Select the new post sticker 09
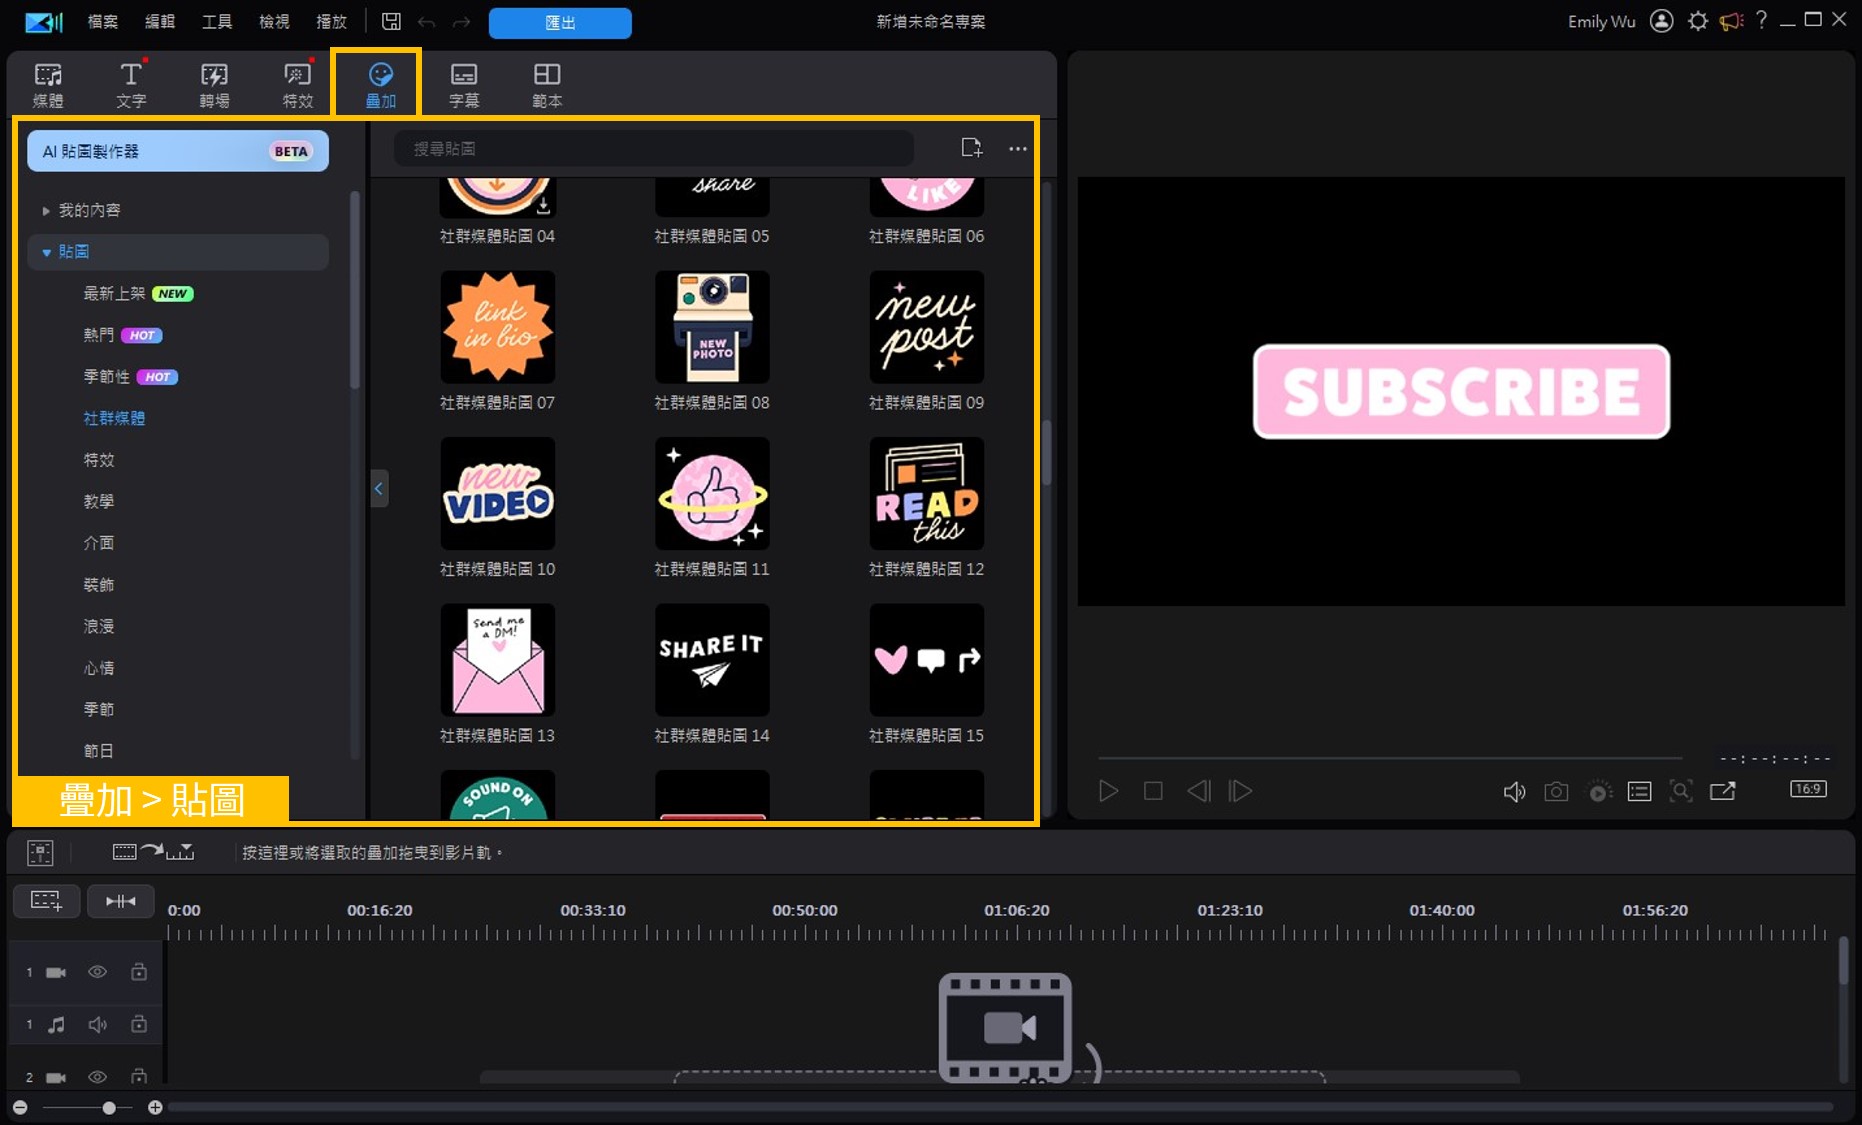 click(927, 327)
